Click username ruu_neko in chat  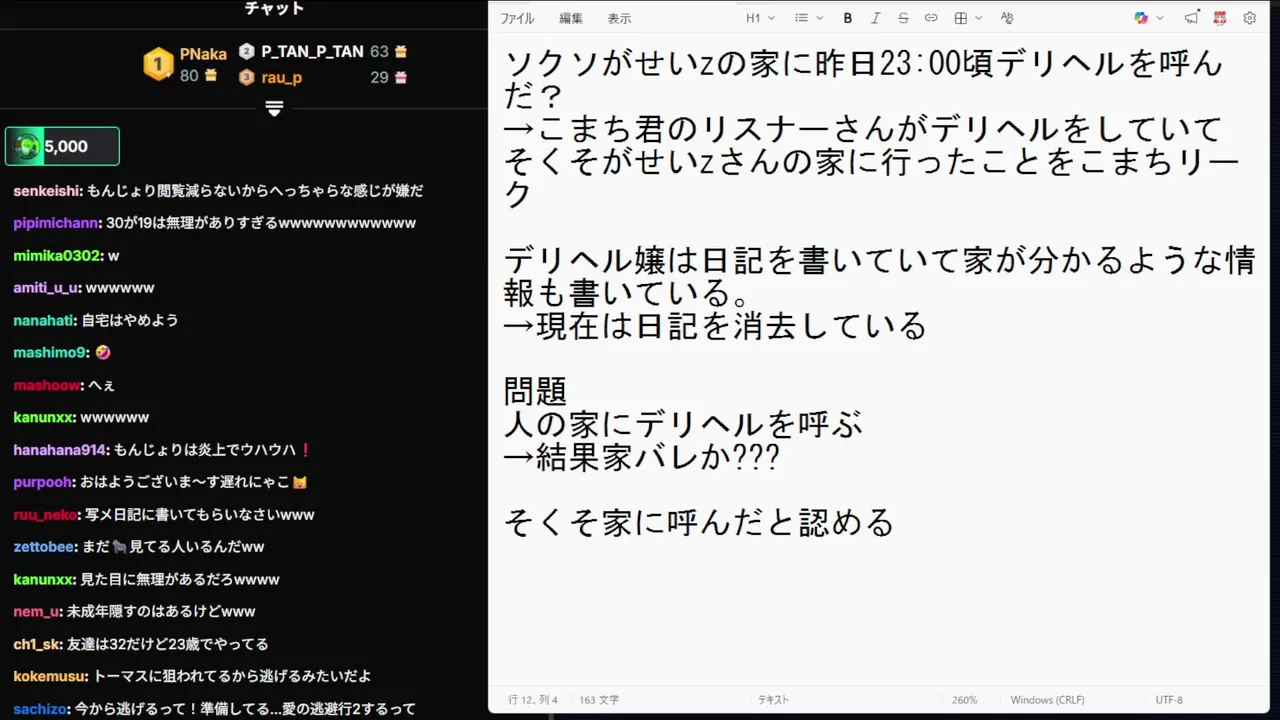point(46,515)
